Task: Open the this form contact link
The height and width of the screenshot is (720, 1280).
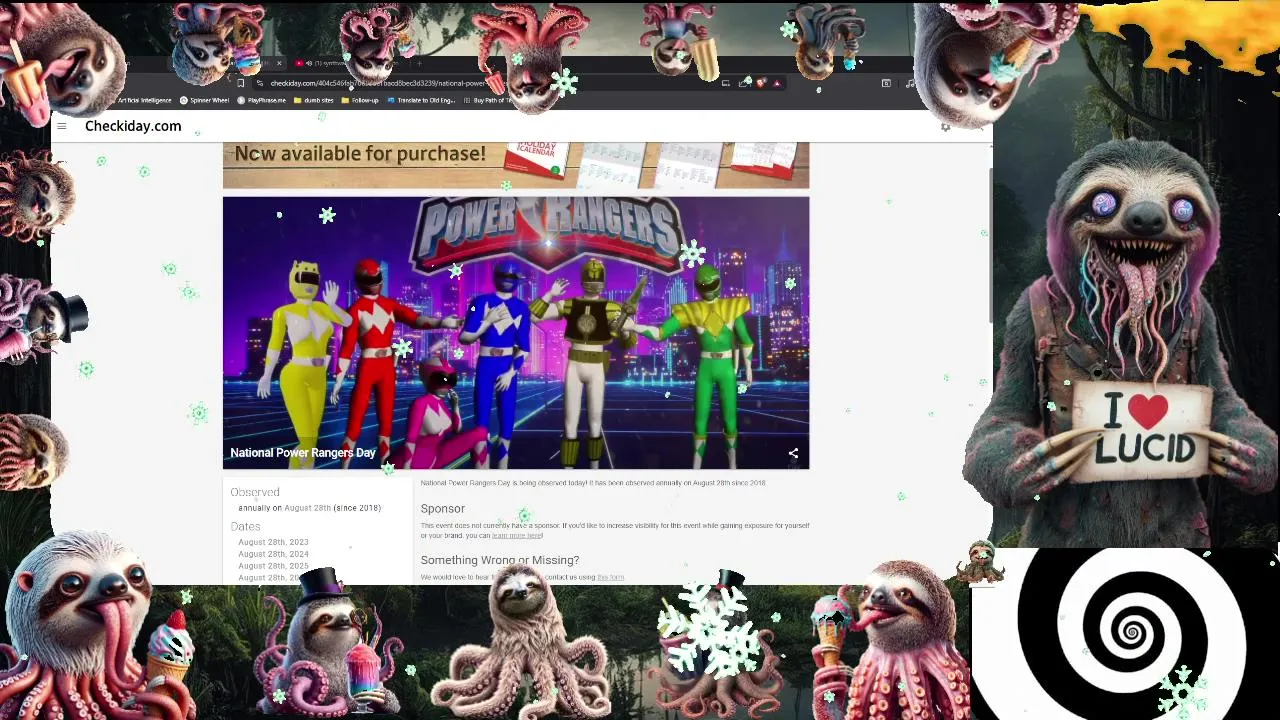Action: click(610, 577)
